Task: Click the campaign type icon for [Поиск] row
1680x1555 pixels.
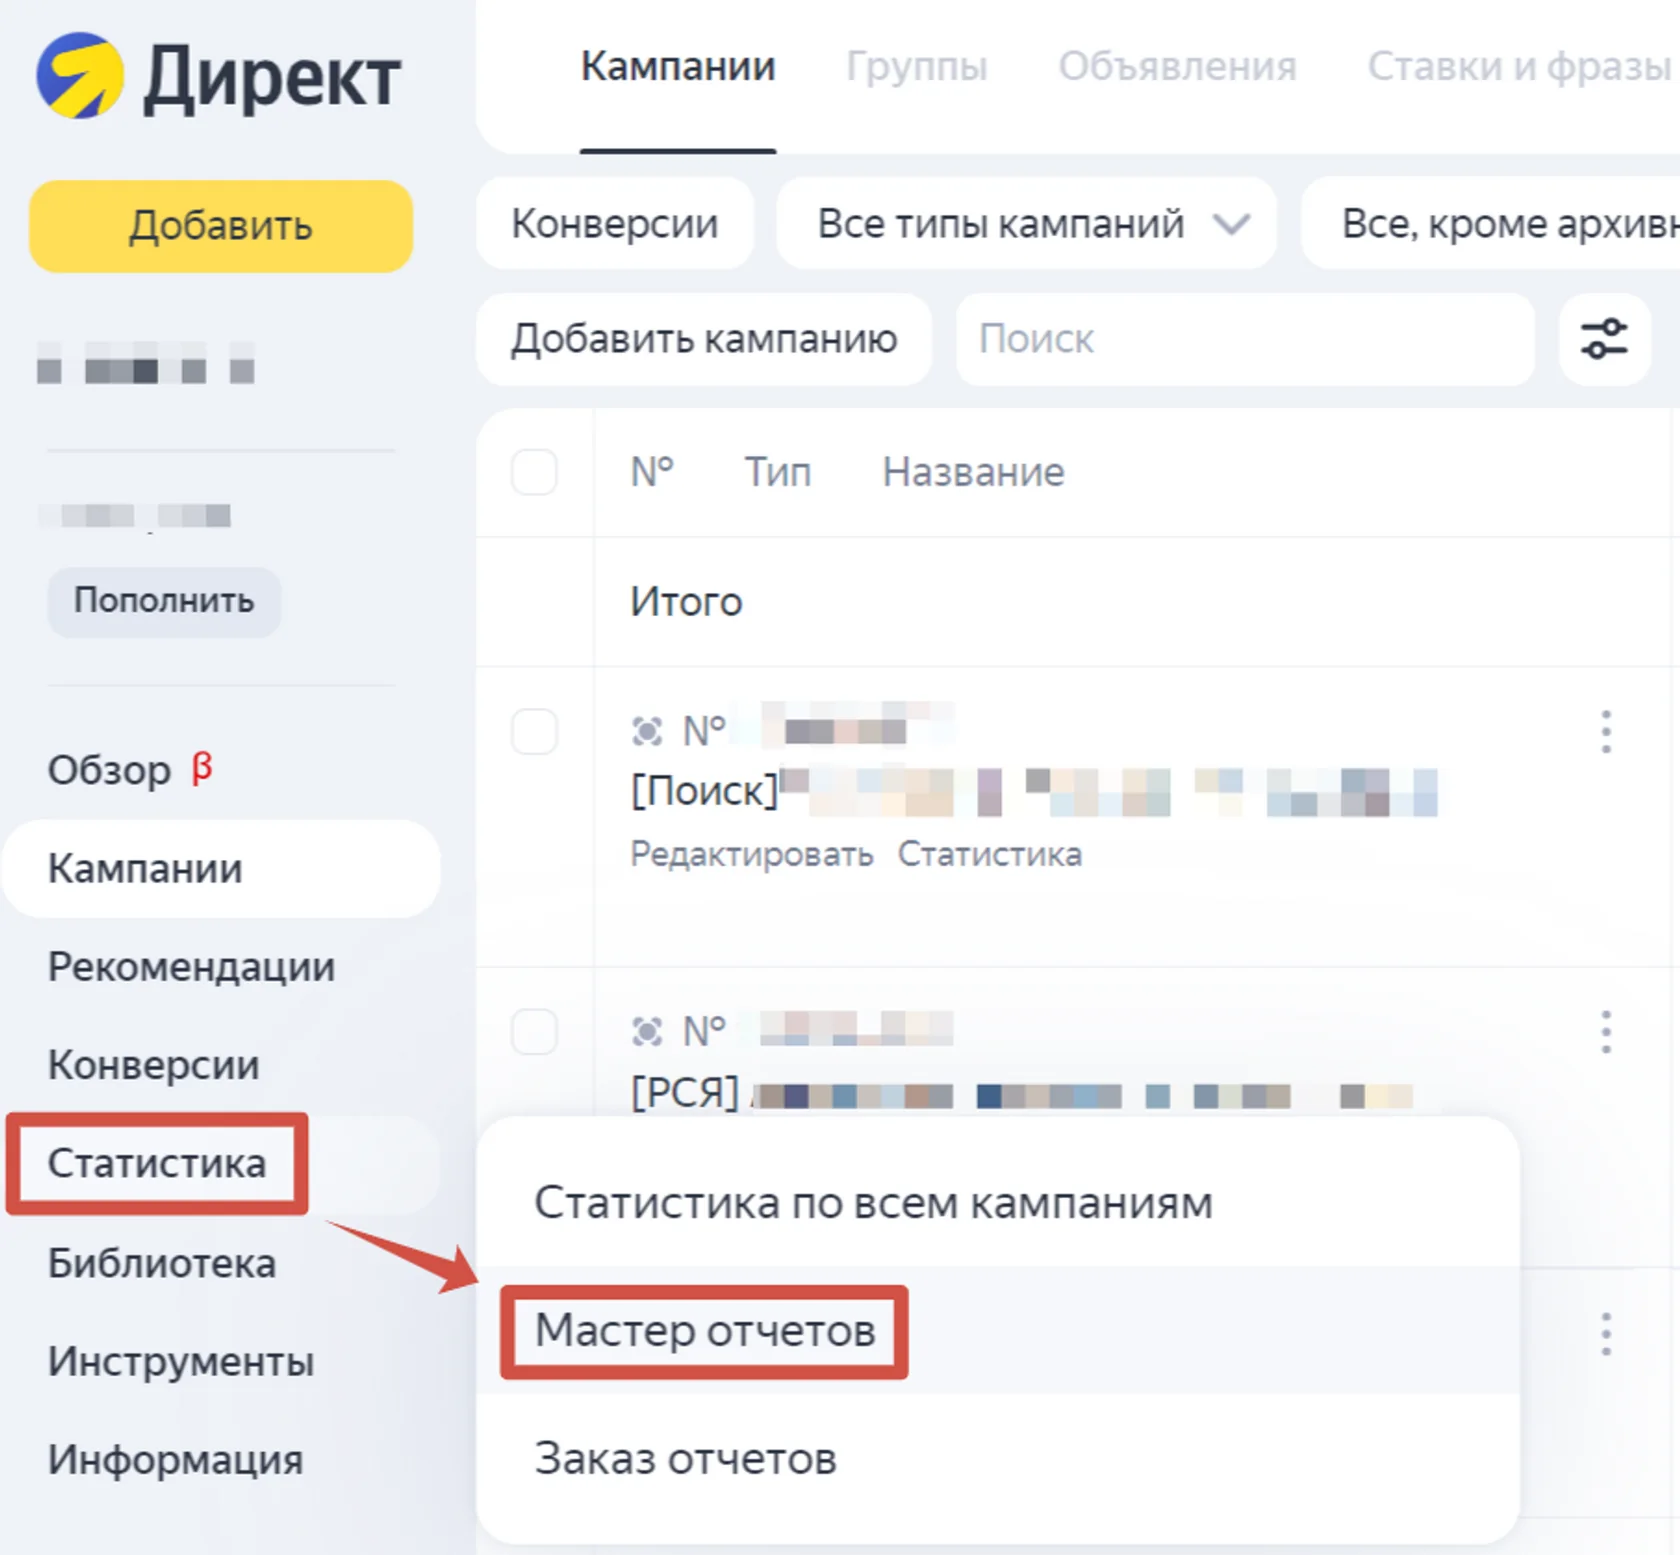Action: (x=647, y=731)
